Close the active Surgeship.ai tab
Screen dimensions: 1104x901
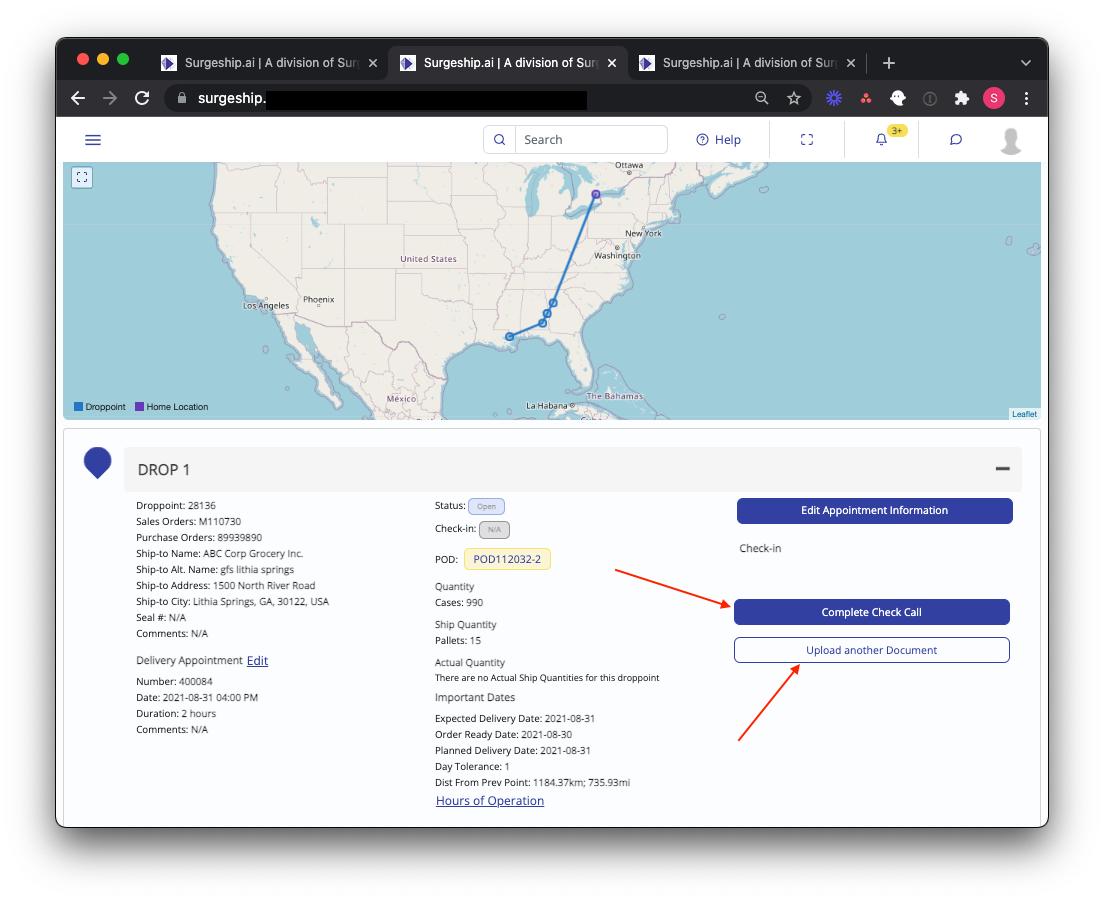612,63
